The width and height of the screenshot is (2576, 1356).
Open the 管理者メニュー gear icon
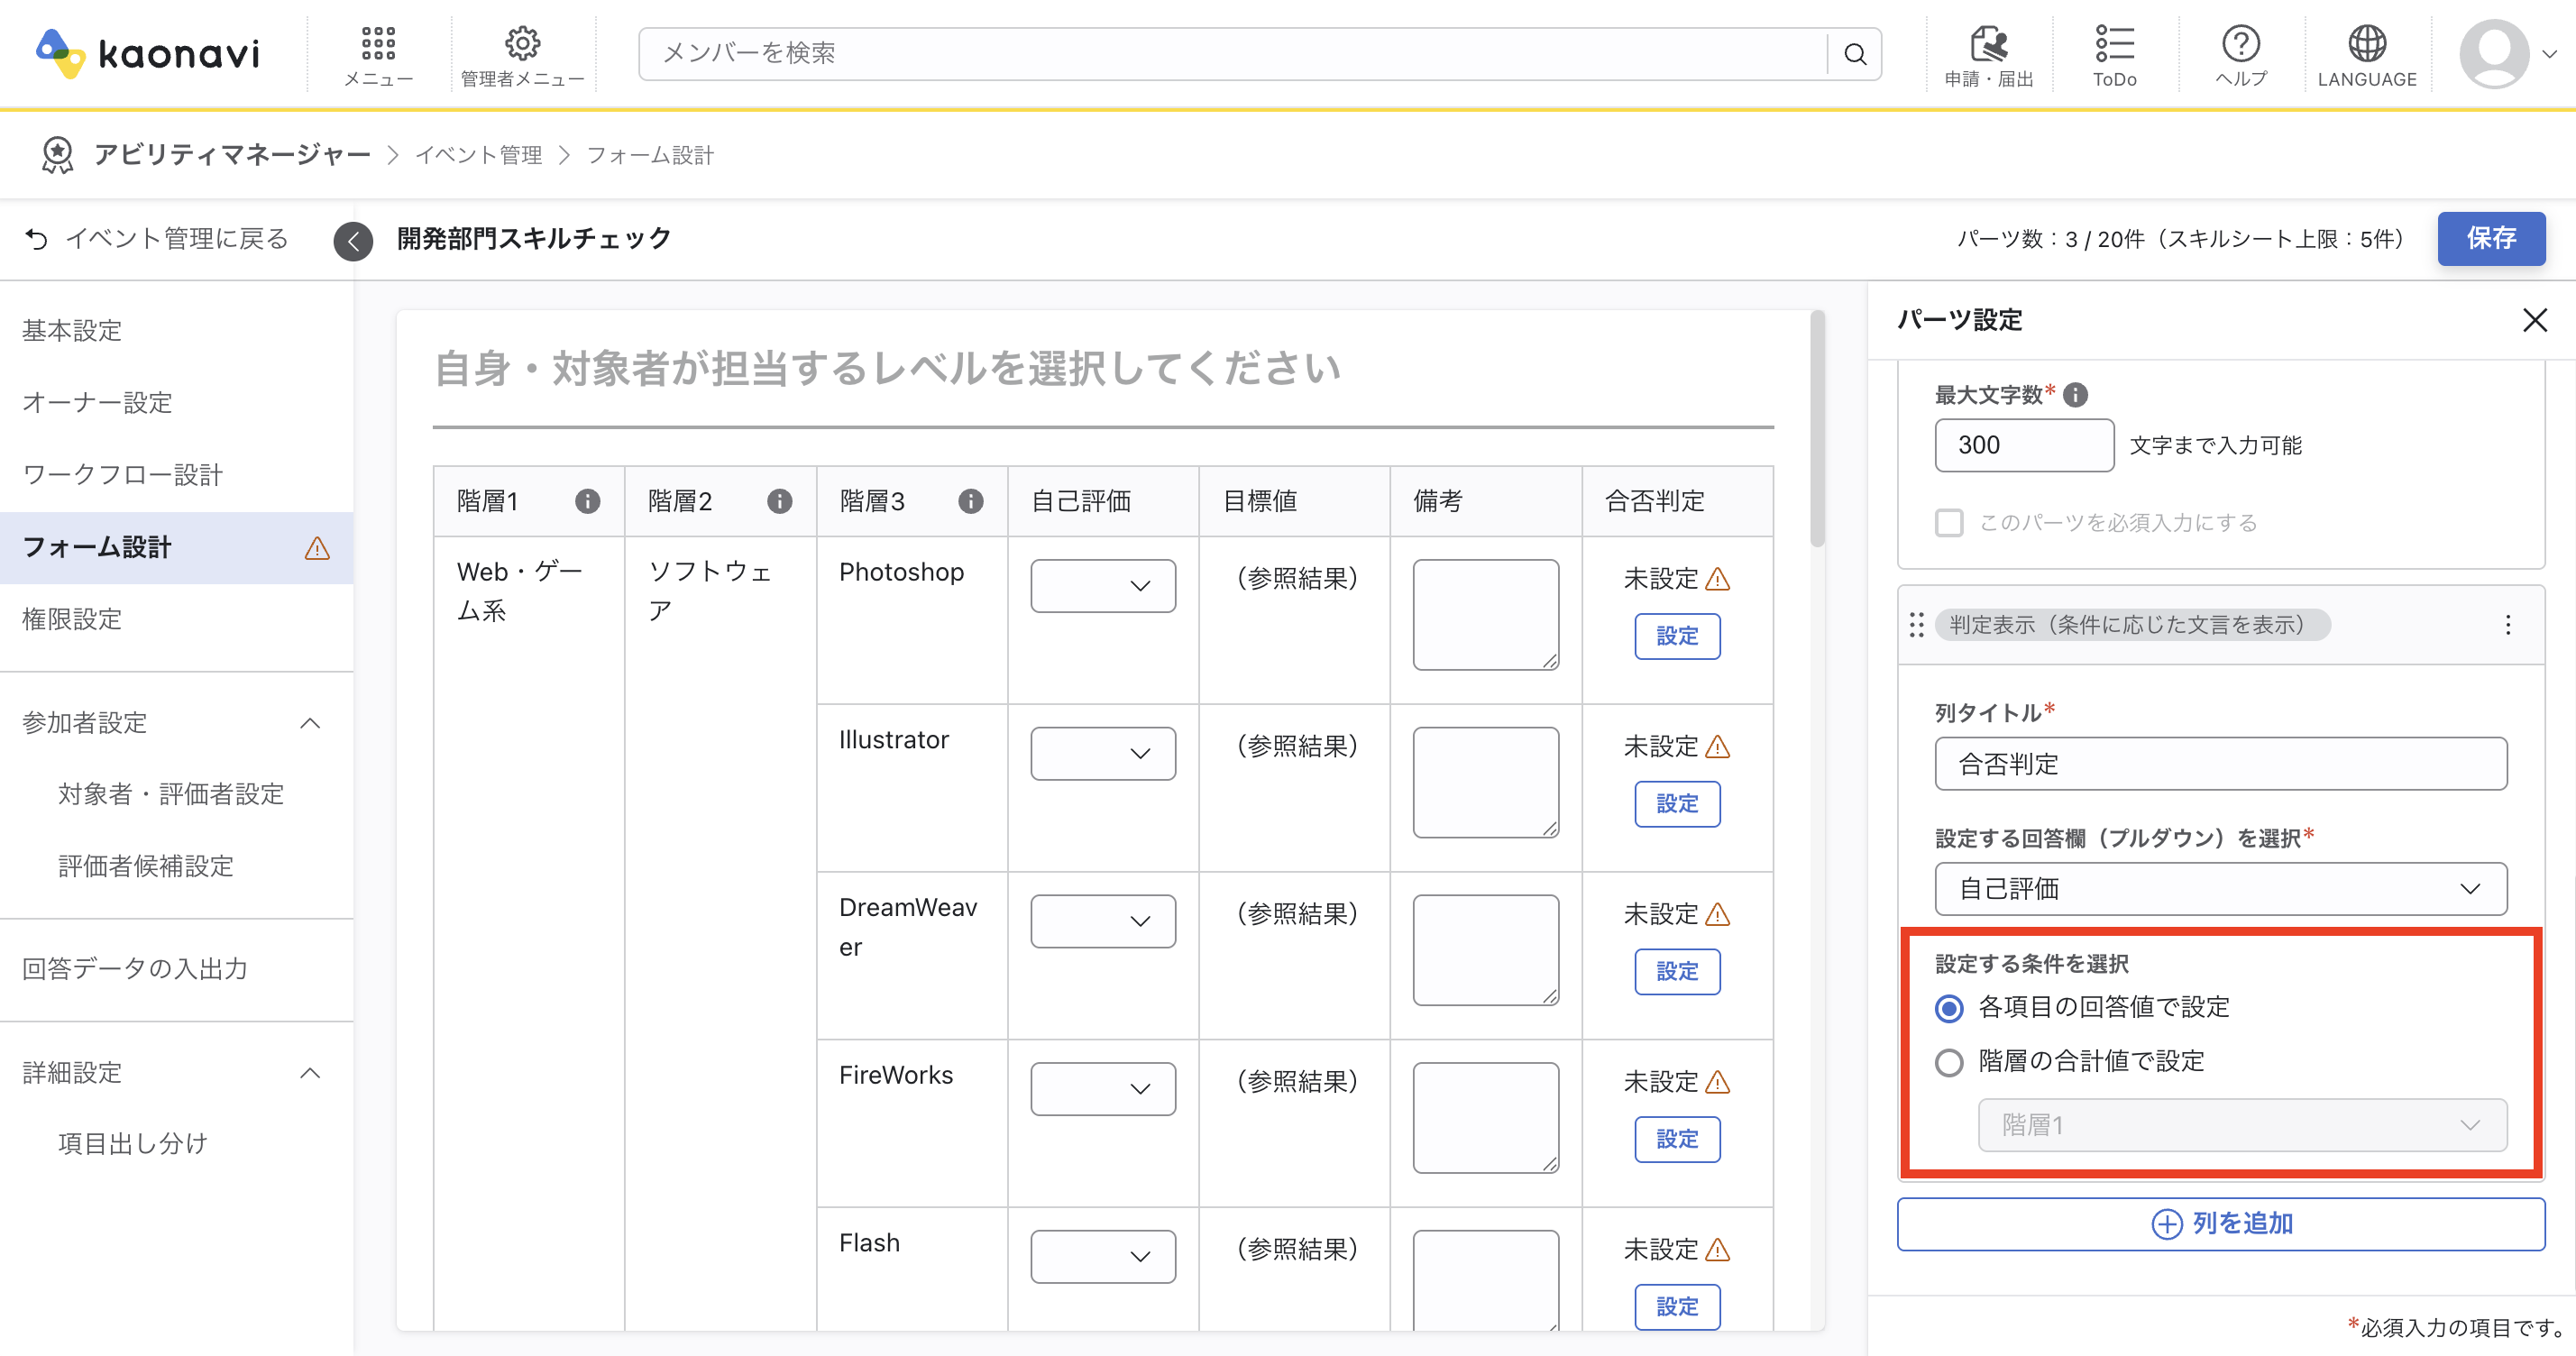pyautogui.click(x=522, y=43)
